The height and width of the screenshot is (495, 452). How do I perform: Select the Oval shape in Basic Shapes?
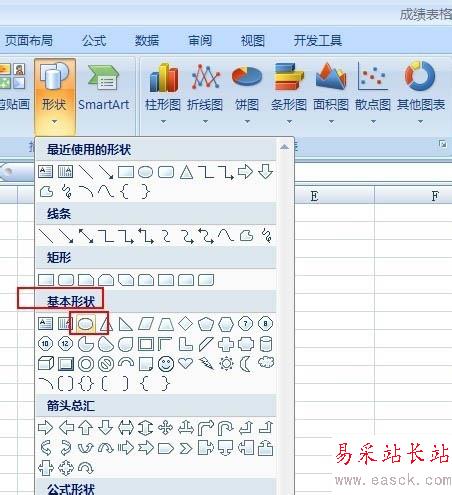[x=85, y=324]
